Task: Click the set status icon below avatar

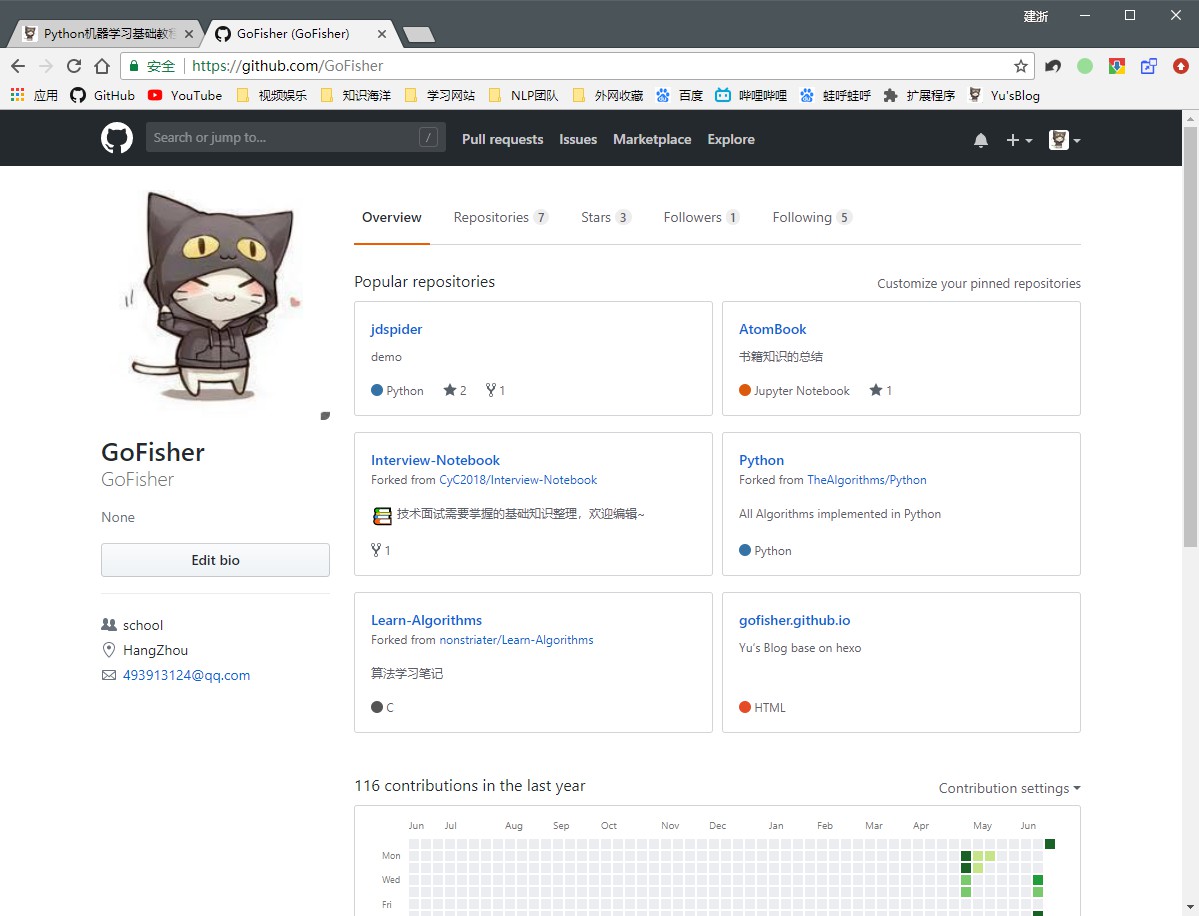Action: click(325, 415)
